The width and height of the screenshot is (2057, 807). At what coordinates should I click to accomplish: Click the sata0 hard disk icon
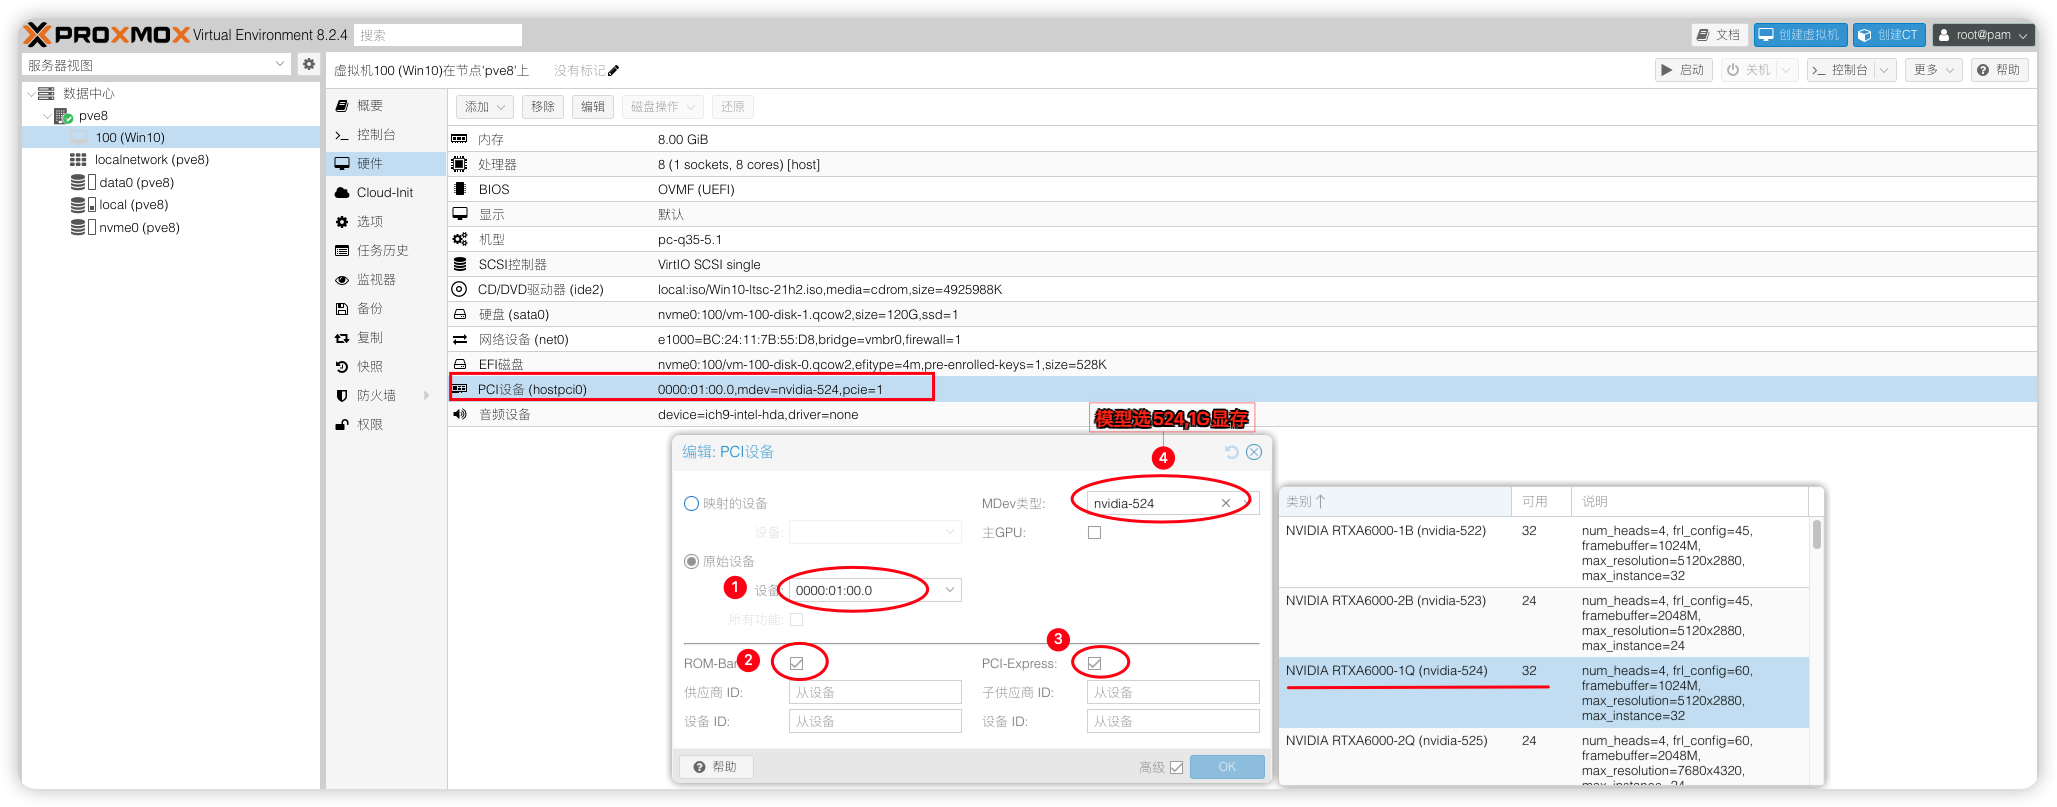pos(459,314)
